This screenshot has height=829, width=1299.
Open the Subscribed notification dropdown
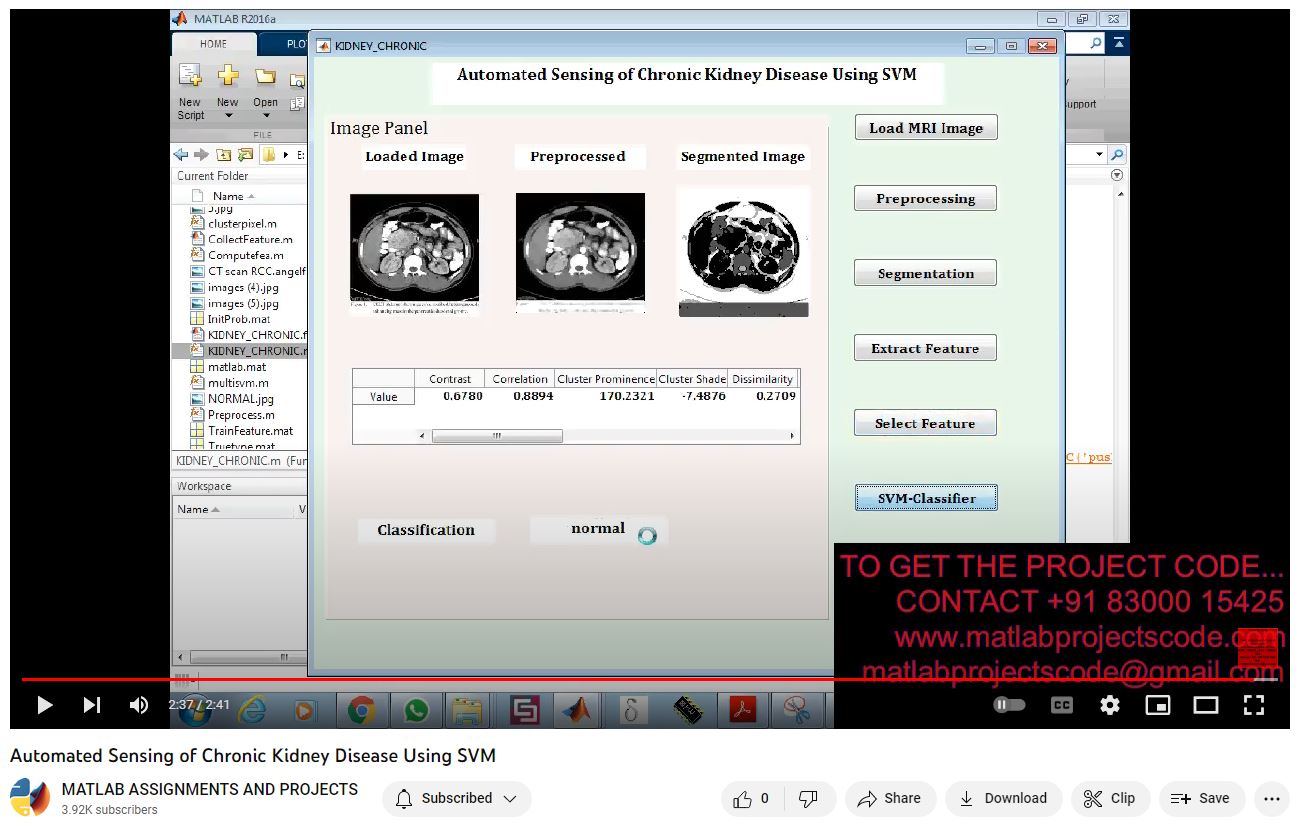(x=457, y=798)
